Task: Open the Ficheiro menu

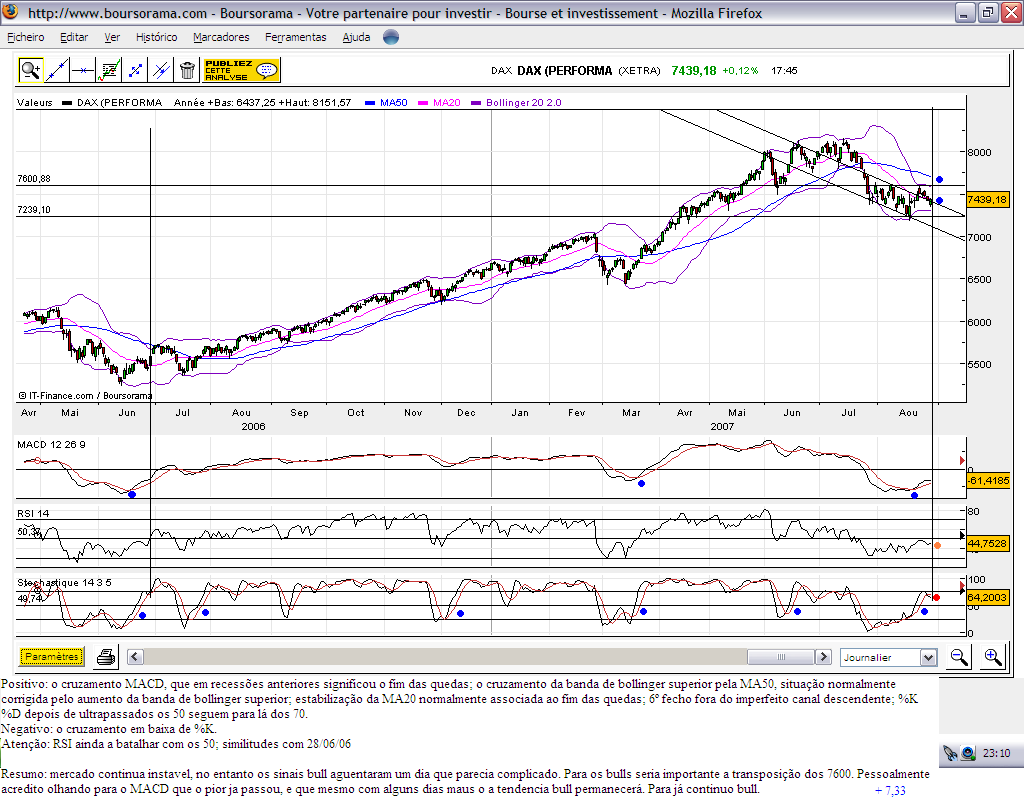Action: pos(25,37)
